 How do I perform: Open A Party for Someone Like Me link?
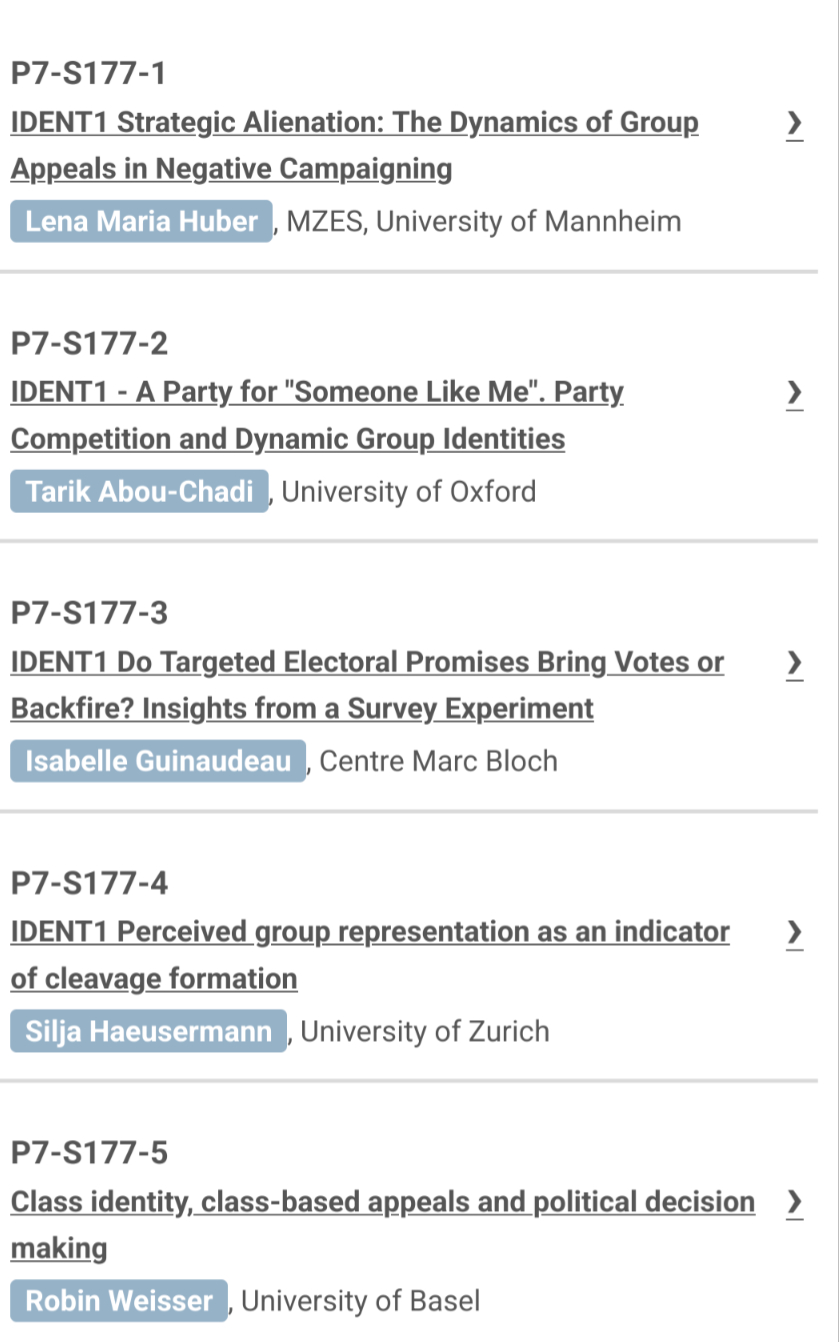point(317,393)
